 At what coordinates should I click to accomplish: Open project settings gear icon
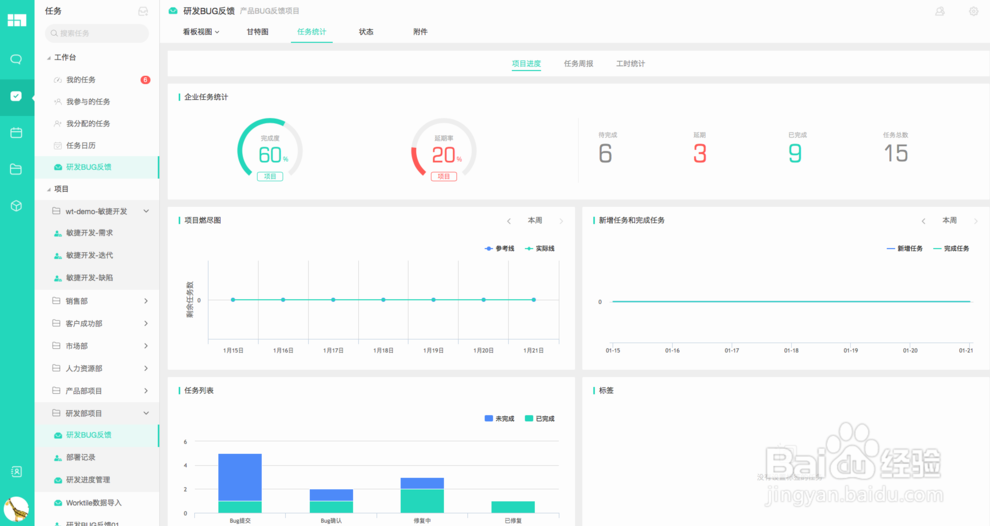pyautogui.click(x=973, y=11)
